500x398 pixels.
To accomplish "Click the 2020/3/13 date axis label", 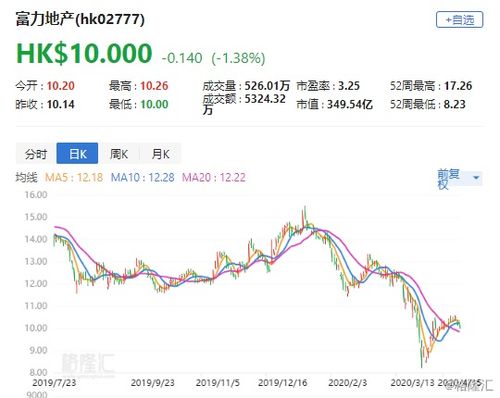I will 412,383.
